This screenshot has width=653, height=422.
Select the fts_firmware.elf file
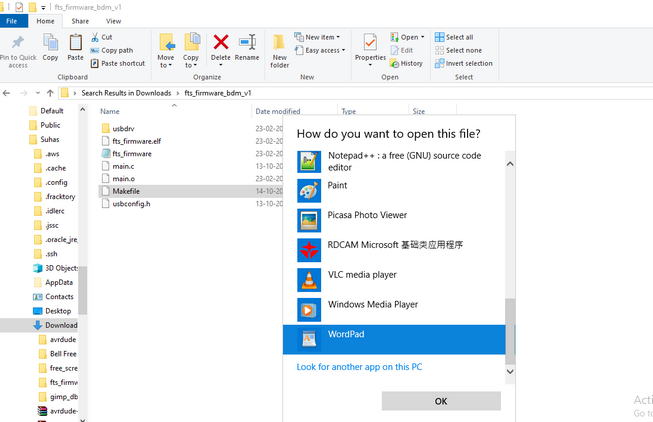click(137, 141)
